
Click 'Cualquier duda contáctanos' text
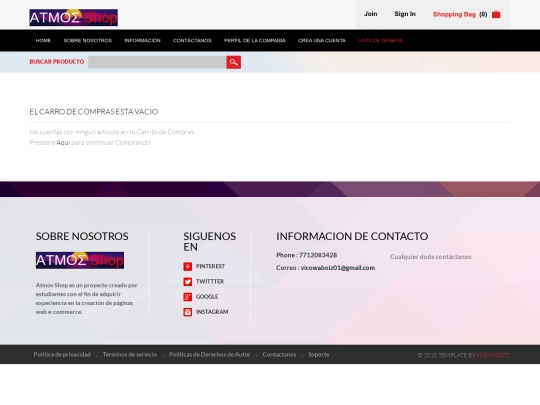click(x=430, y=257)
